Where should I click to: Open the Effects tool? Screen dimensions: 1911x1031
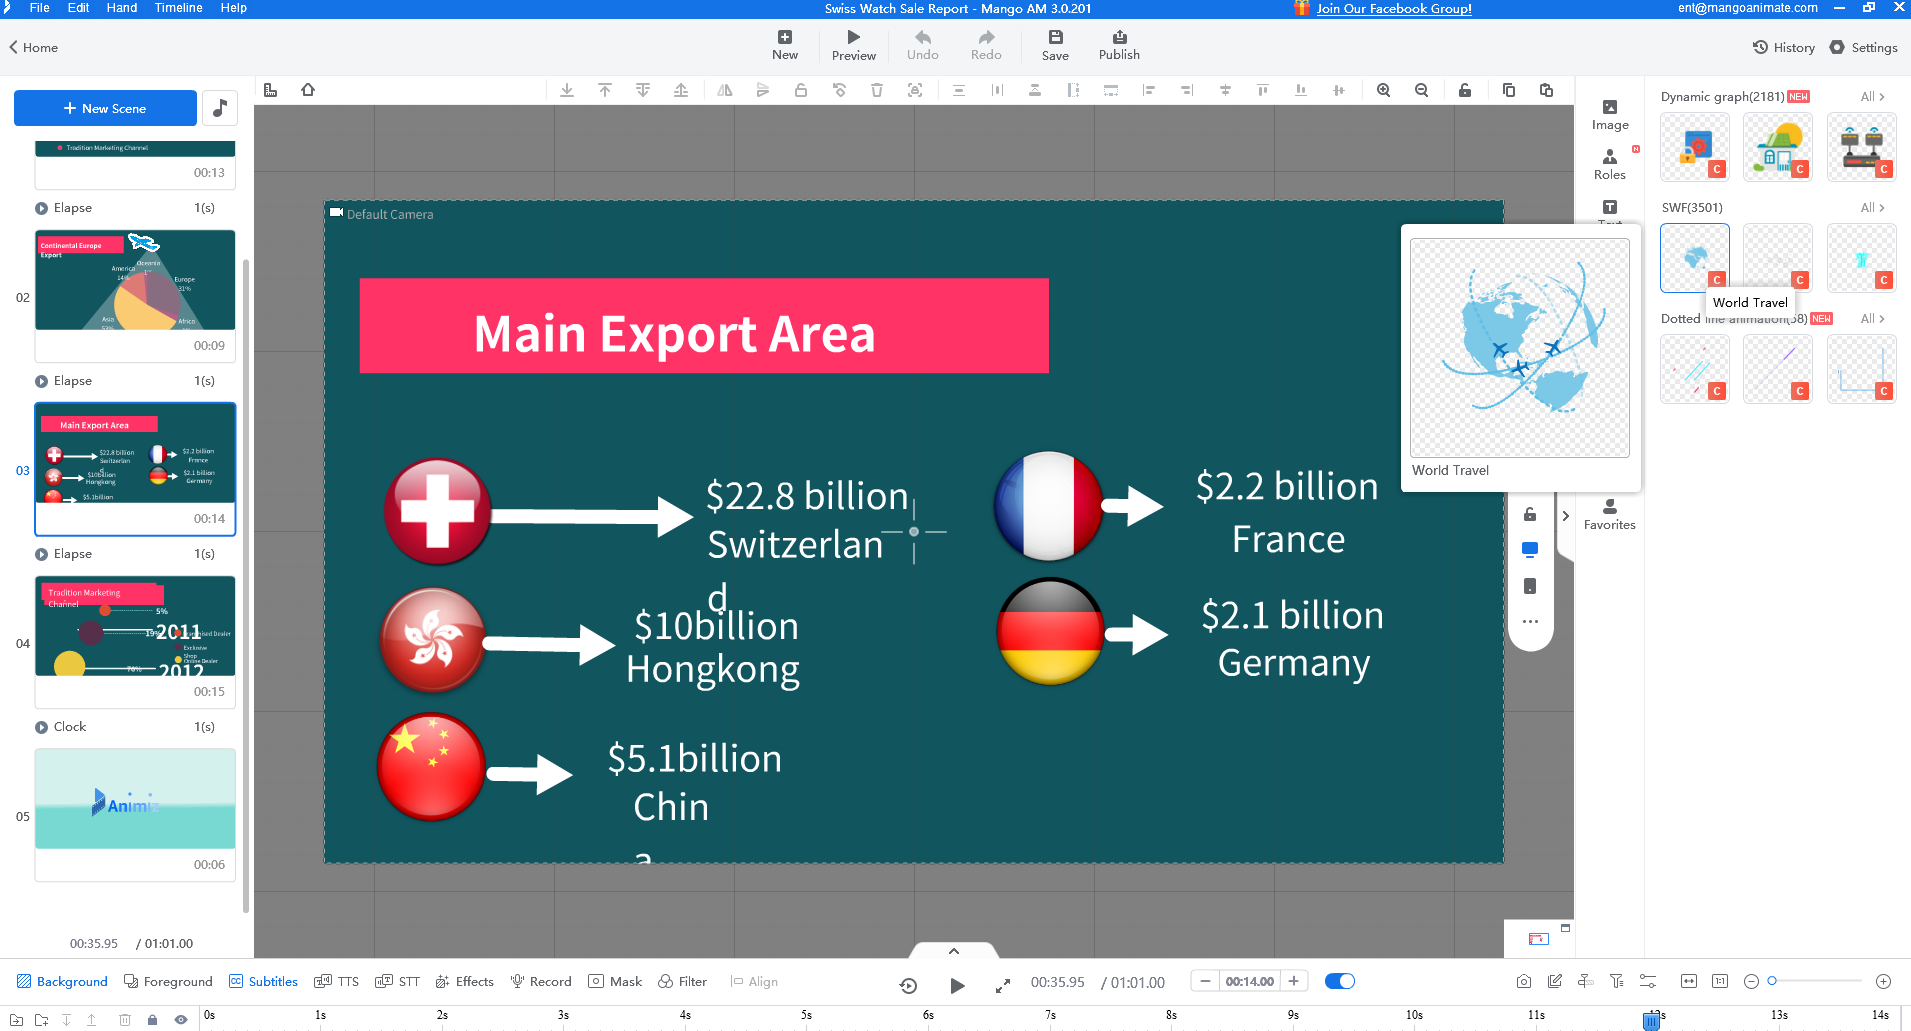tap(464, 981)
